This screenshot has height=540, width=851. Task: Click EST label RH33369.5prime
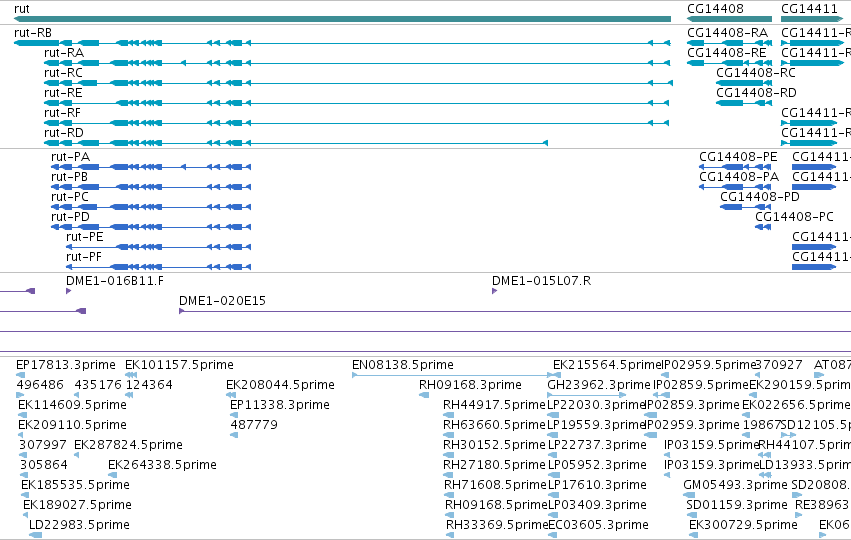point(497,525)
